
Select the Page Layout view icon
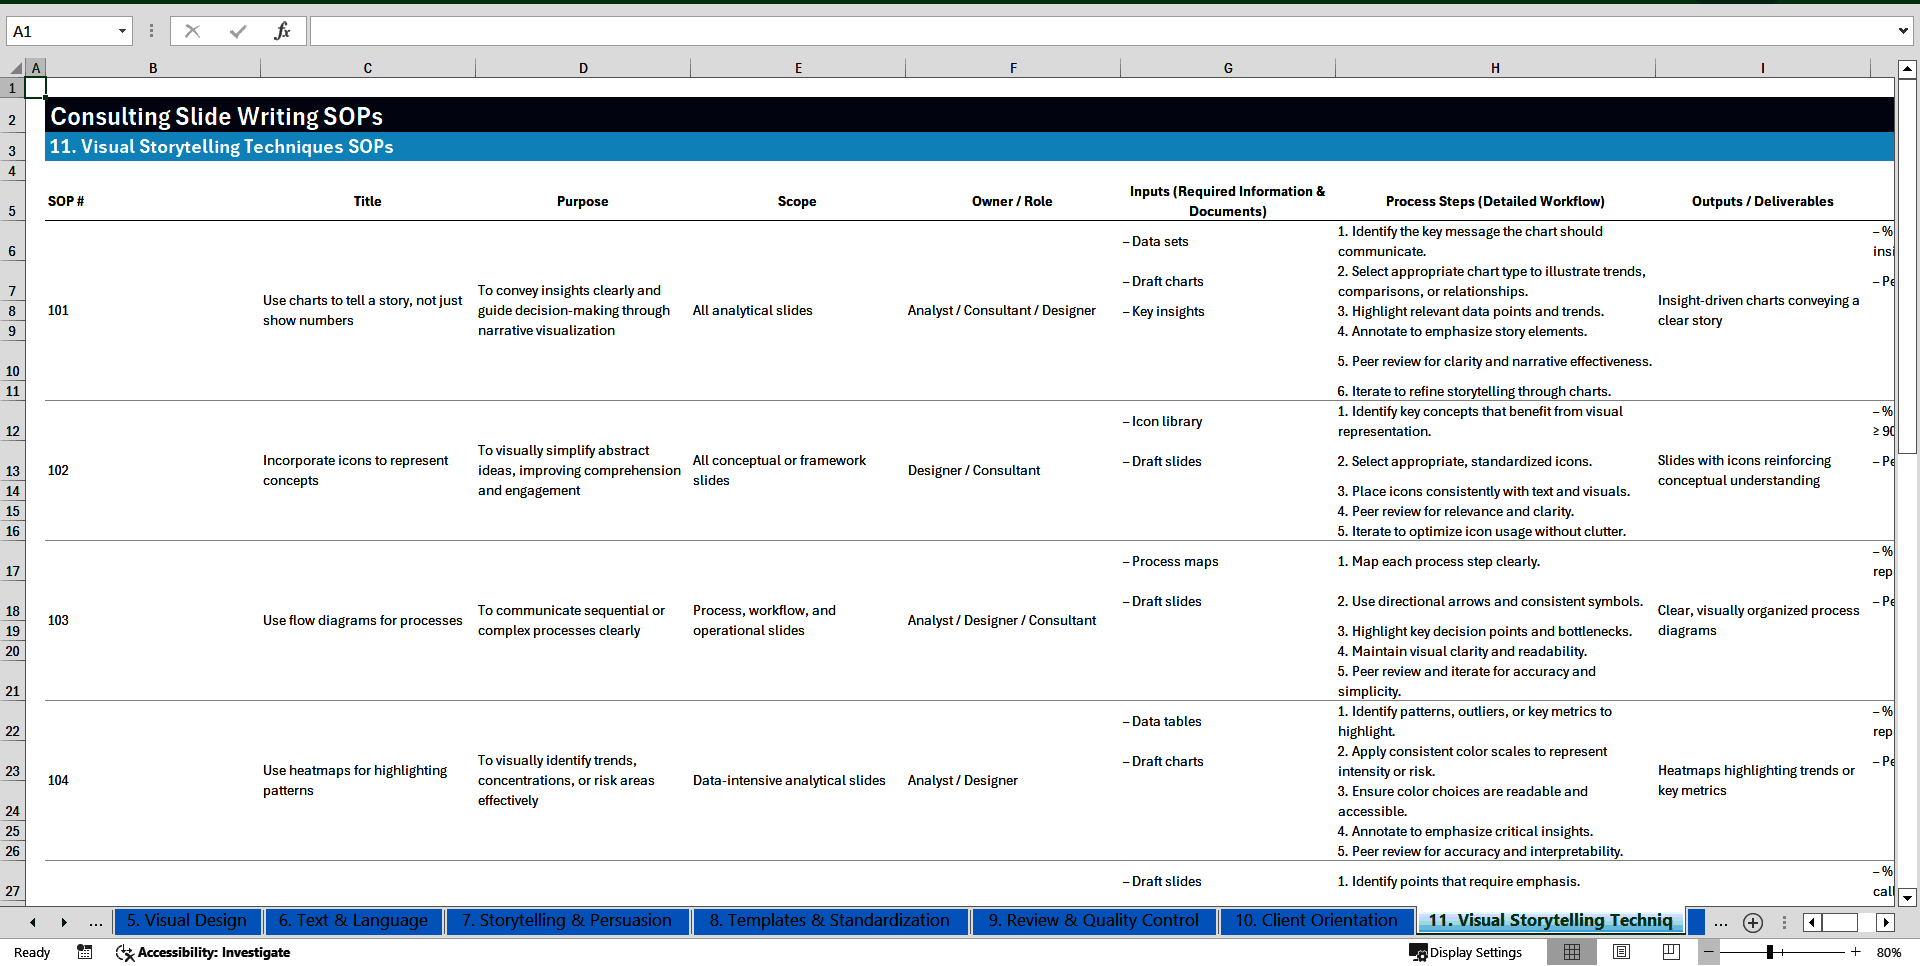pos(1621,952)
